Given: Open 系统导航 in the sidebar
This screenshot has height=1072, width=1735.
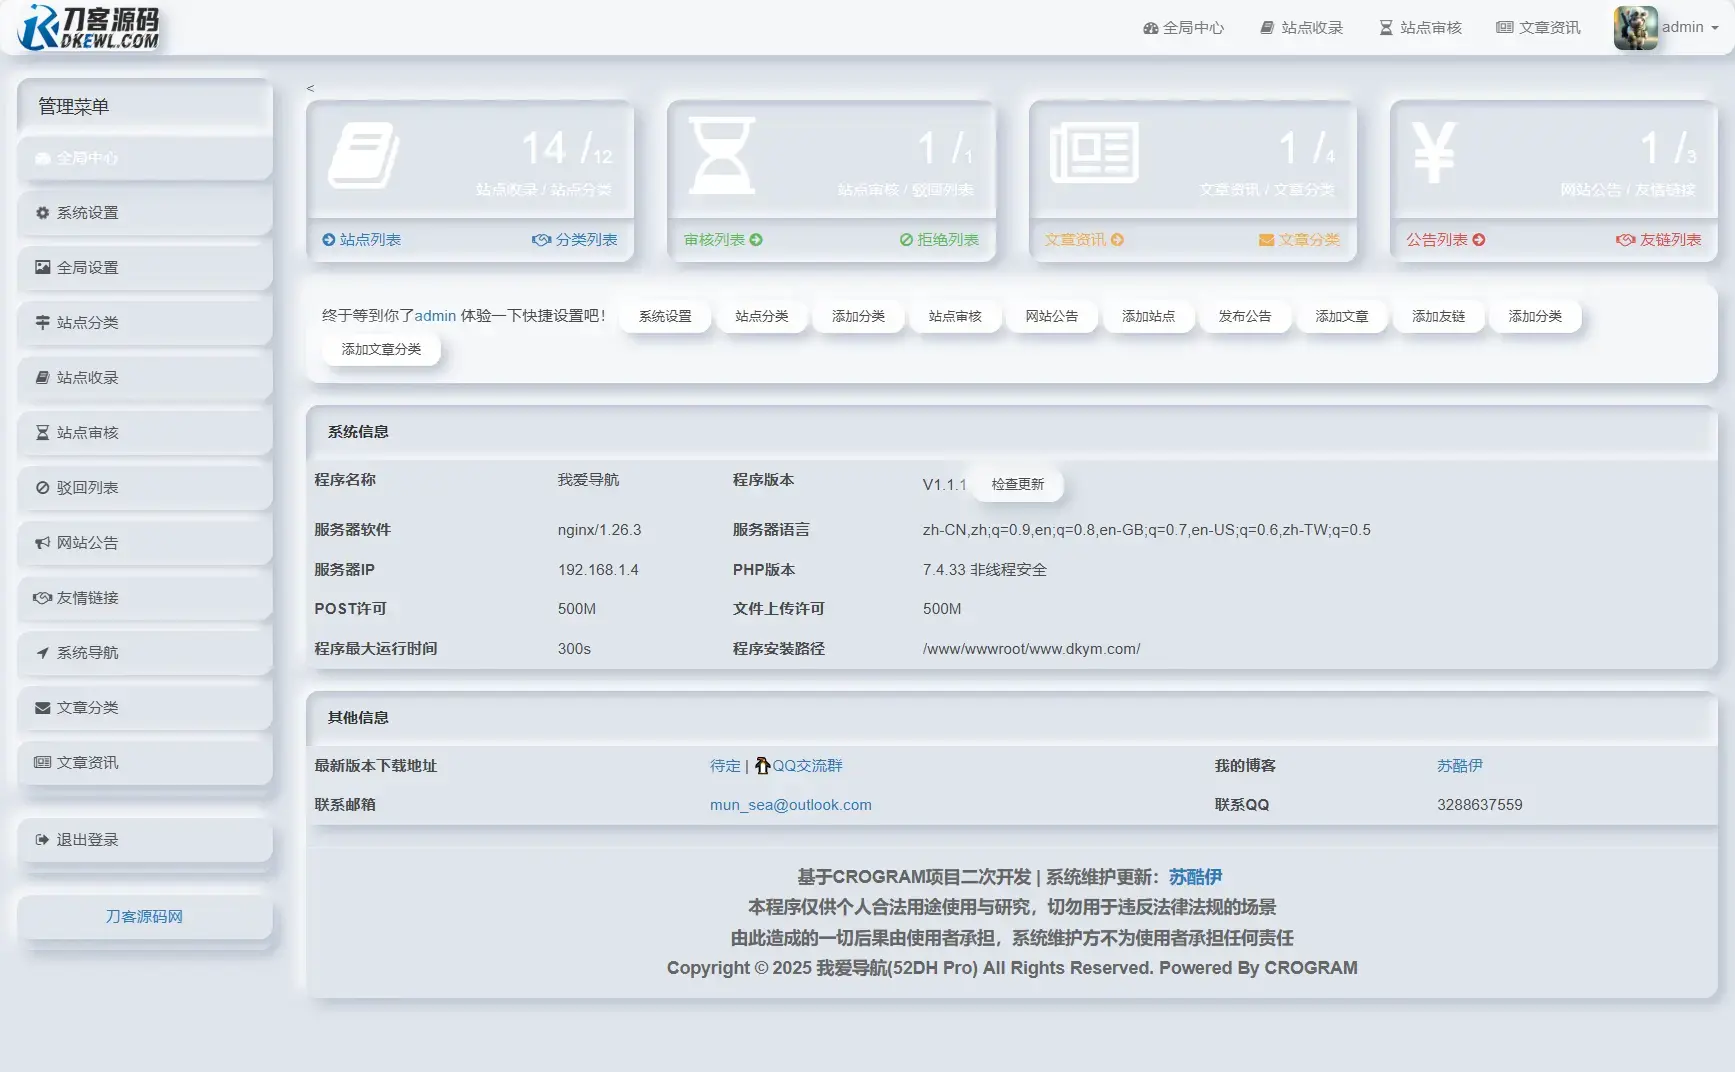Looking at the screenshot, I should tap(145, 653).
